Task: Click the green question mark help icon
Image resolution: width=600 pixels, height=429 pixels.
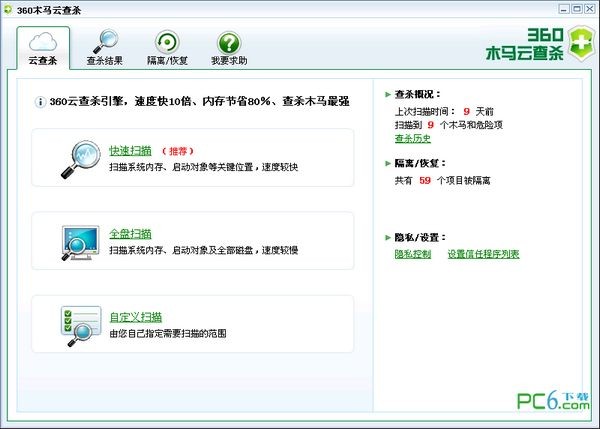Action: coord(229,42)
